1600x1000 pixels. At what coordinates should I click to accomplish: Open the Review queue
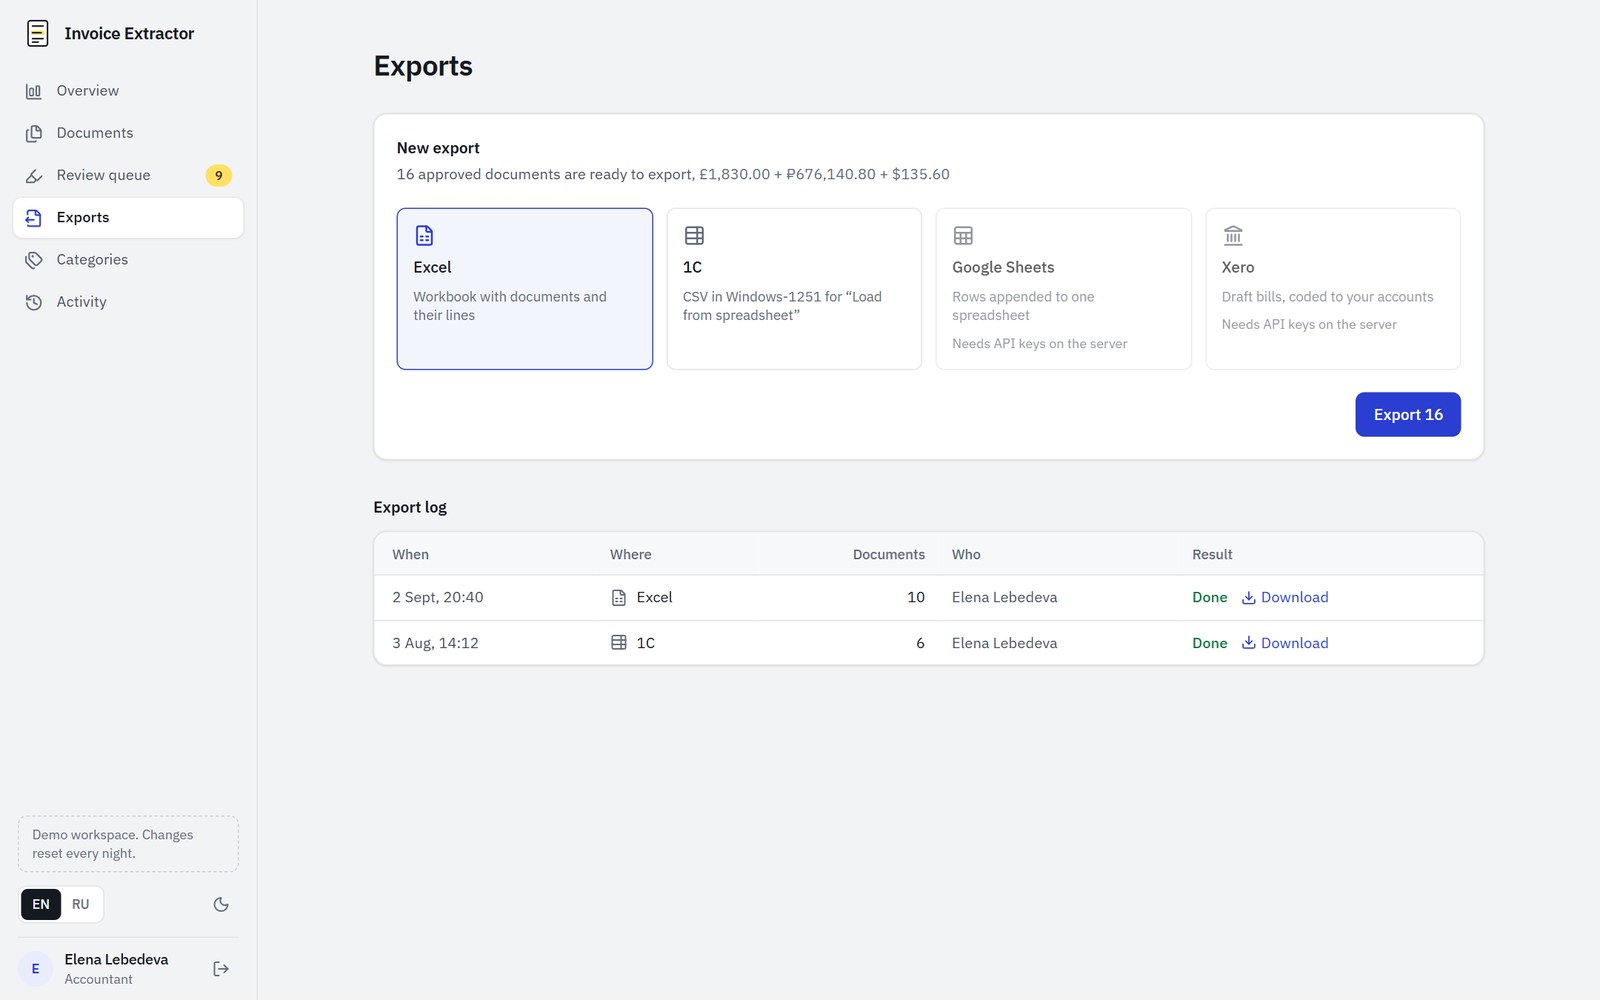pyautogui.click(x=128, y=175)
